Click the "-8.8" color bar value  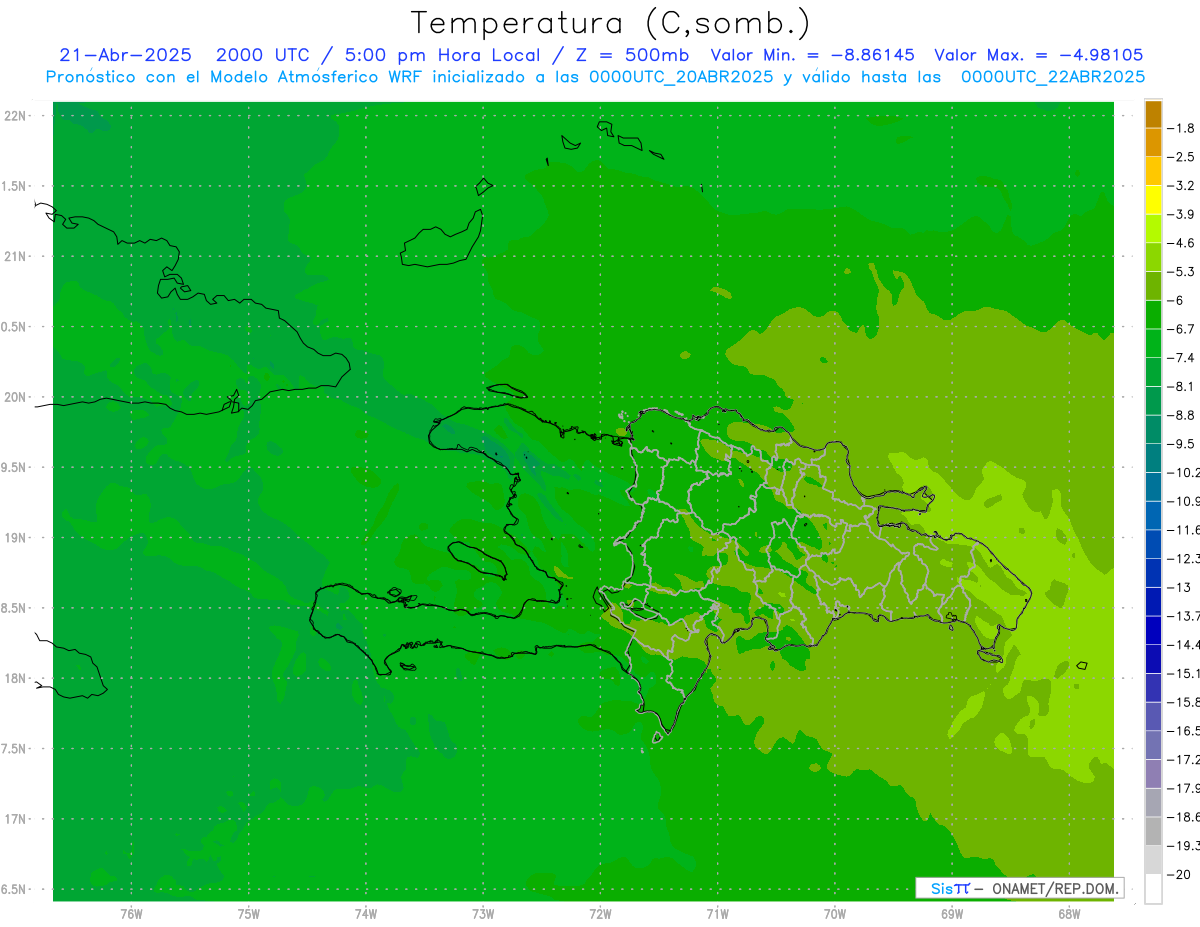pos(1180,415)
